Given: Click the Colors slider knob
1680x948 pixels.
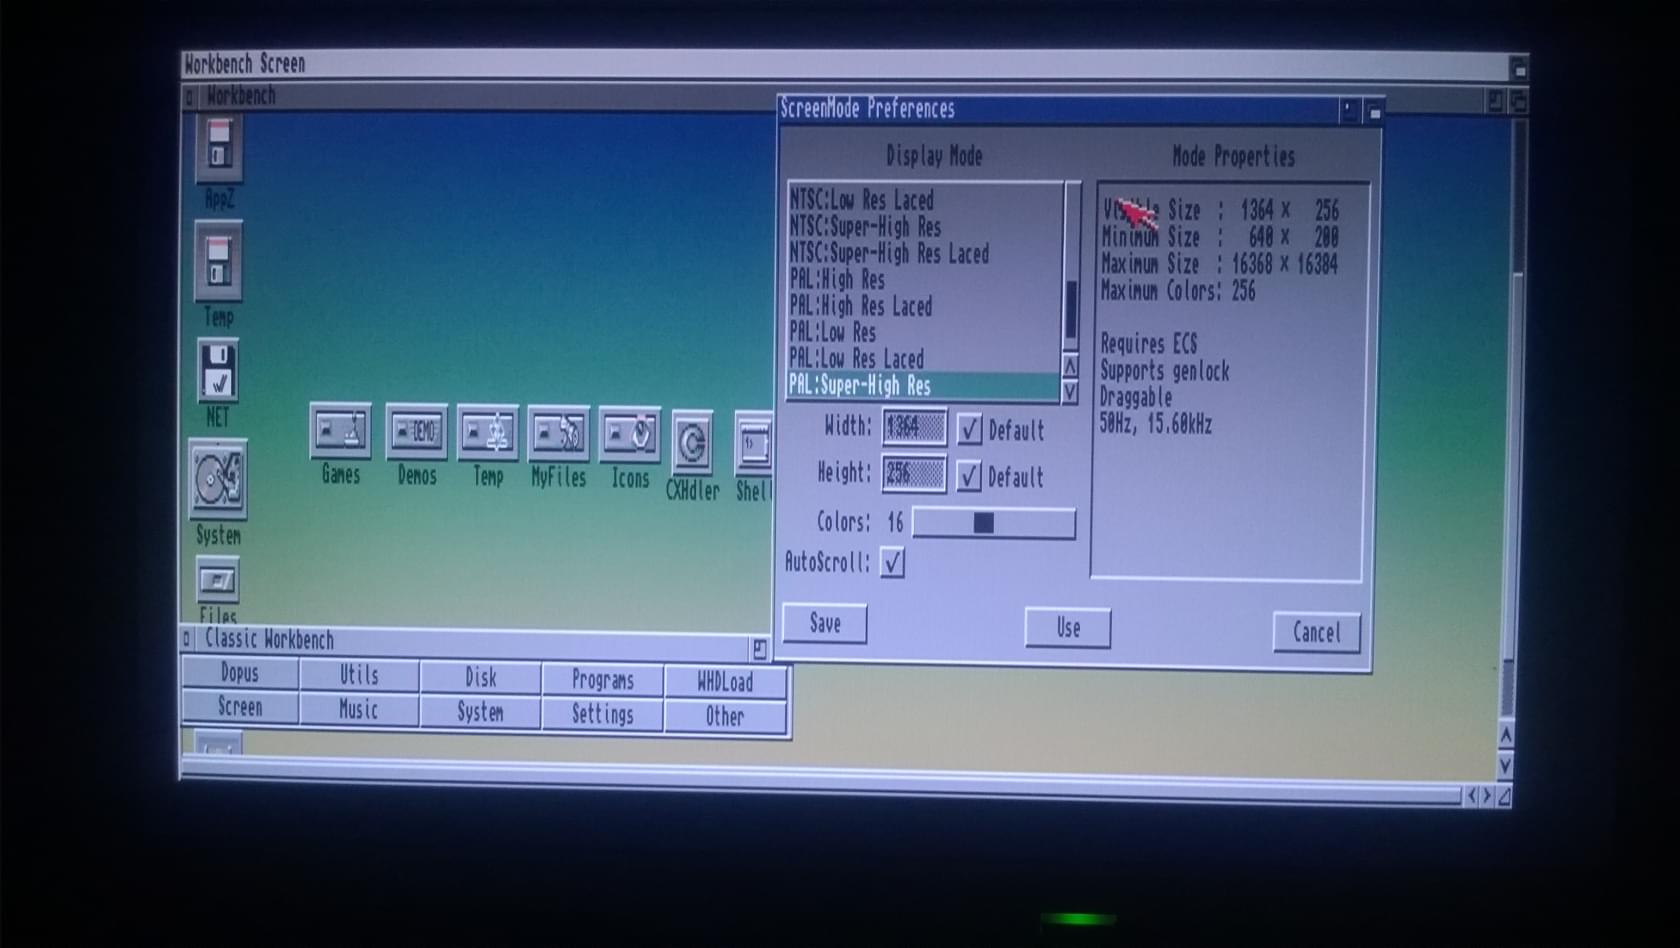Looking at the screenshot, I should [x=984, y=523].
